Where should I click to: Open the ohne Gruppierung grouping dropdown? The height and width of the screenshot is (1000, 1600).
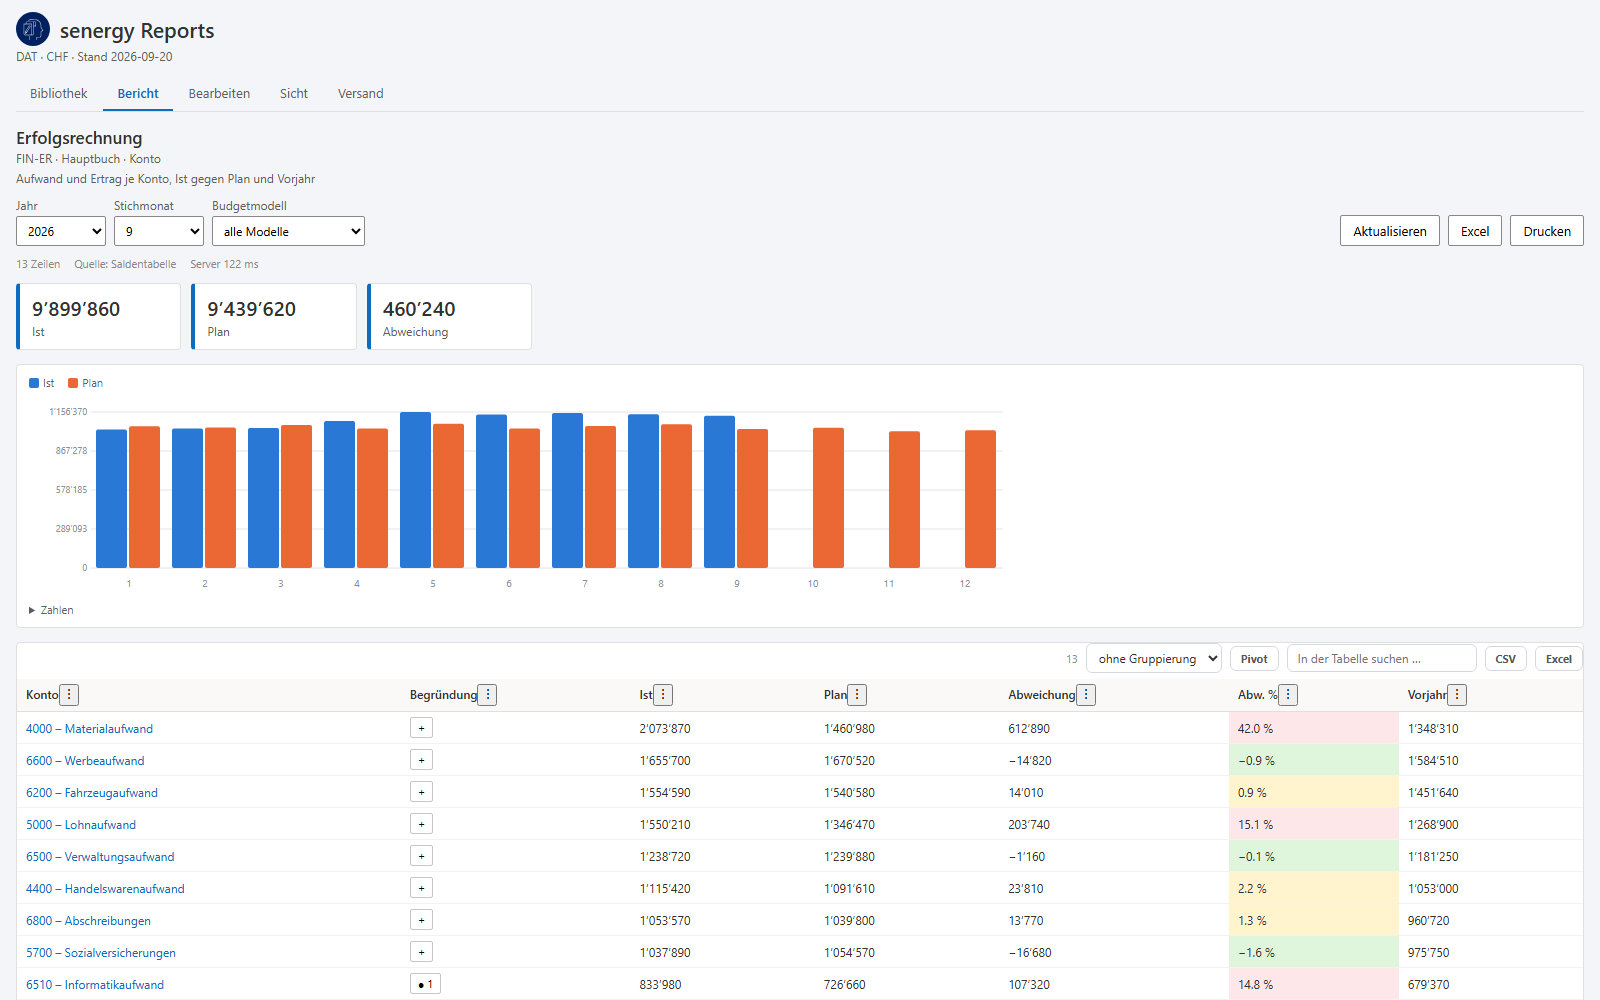point(1154,658)
